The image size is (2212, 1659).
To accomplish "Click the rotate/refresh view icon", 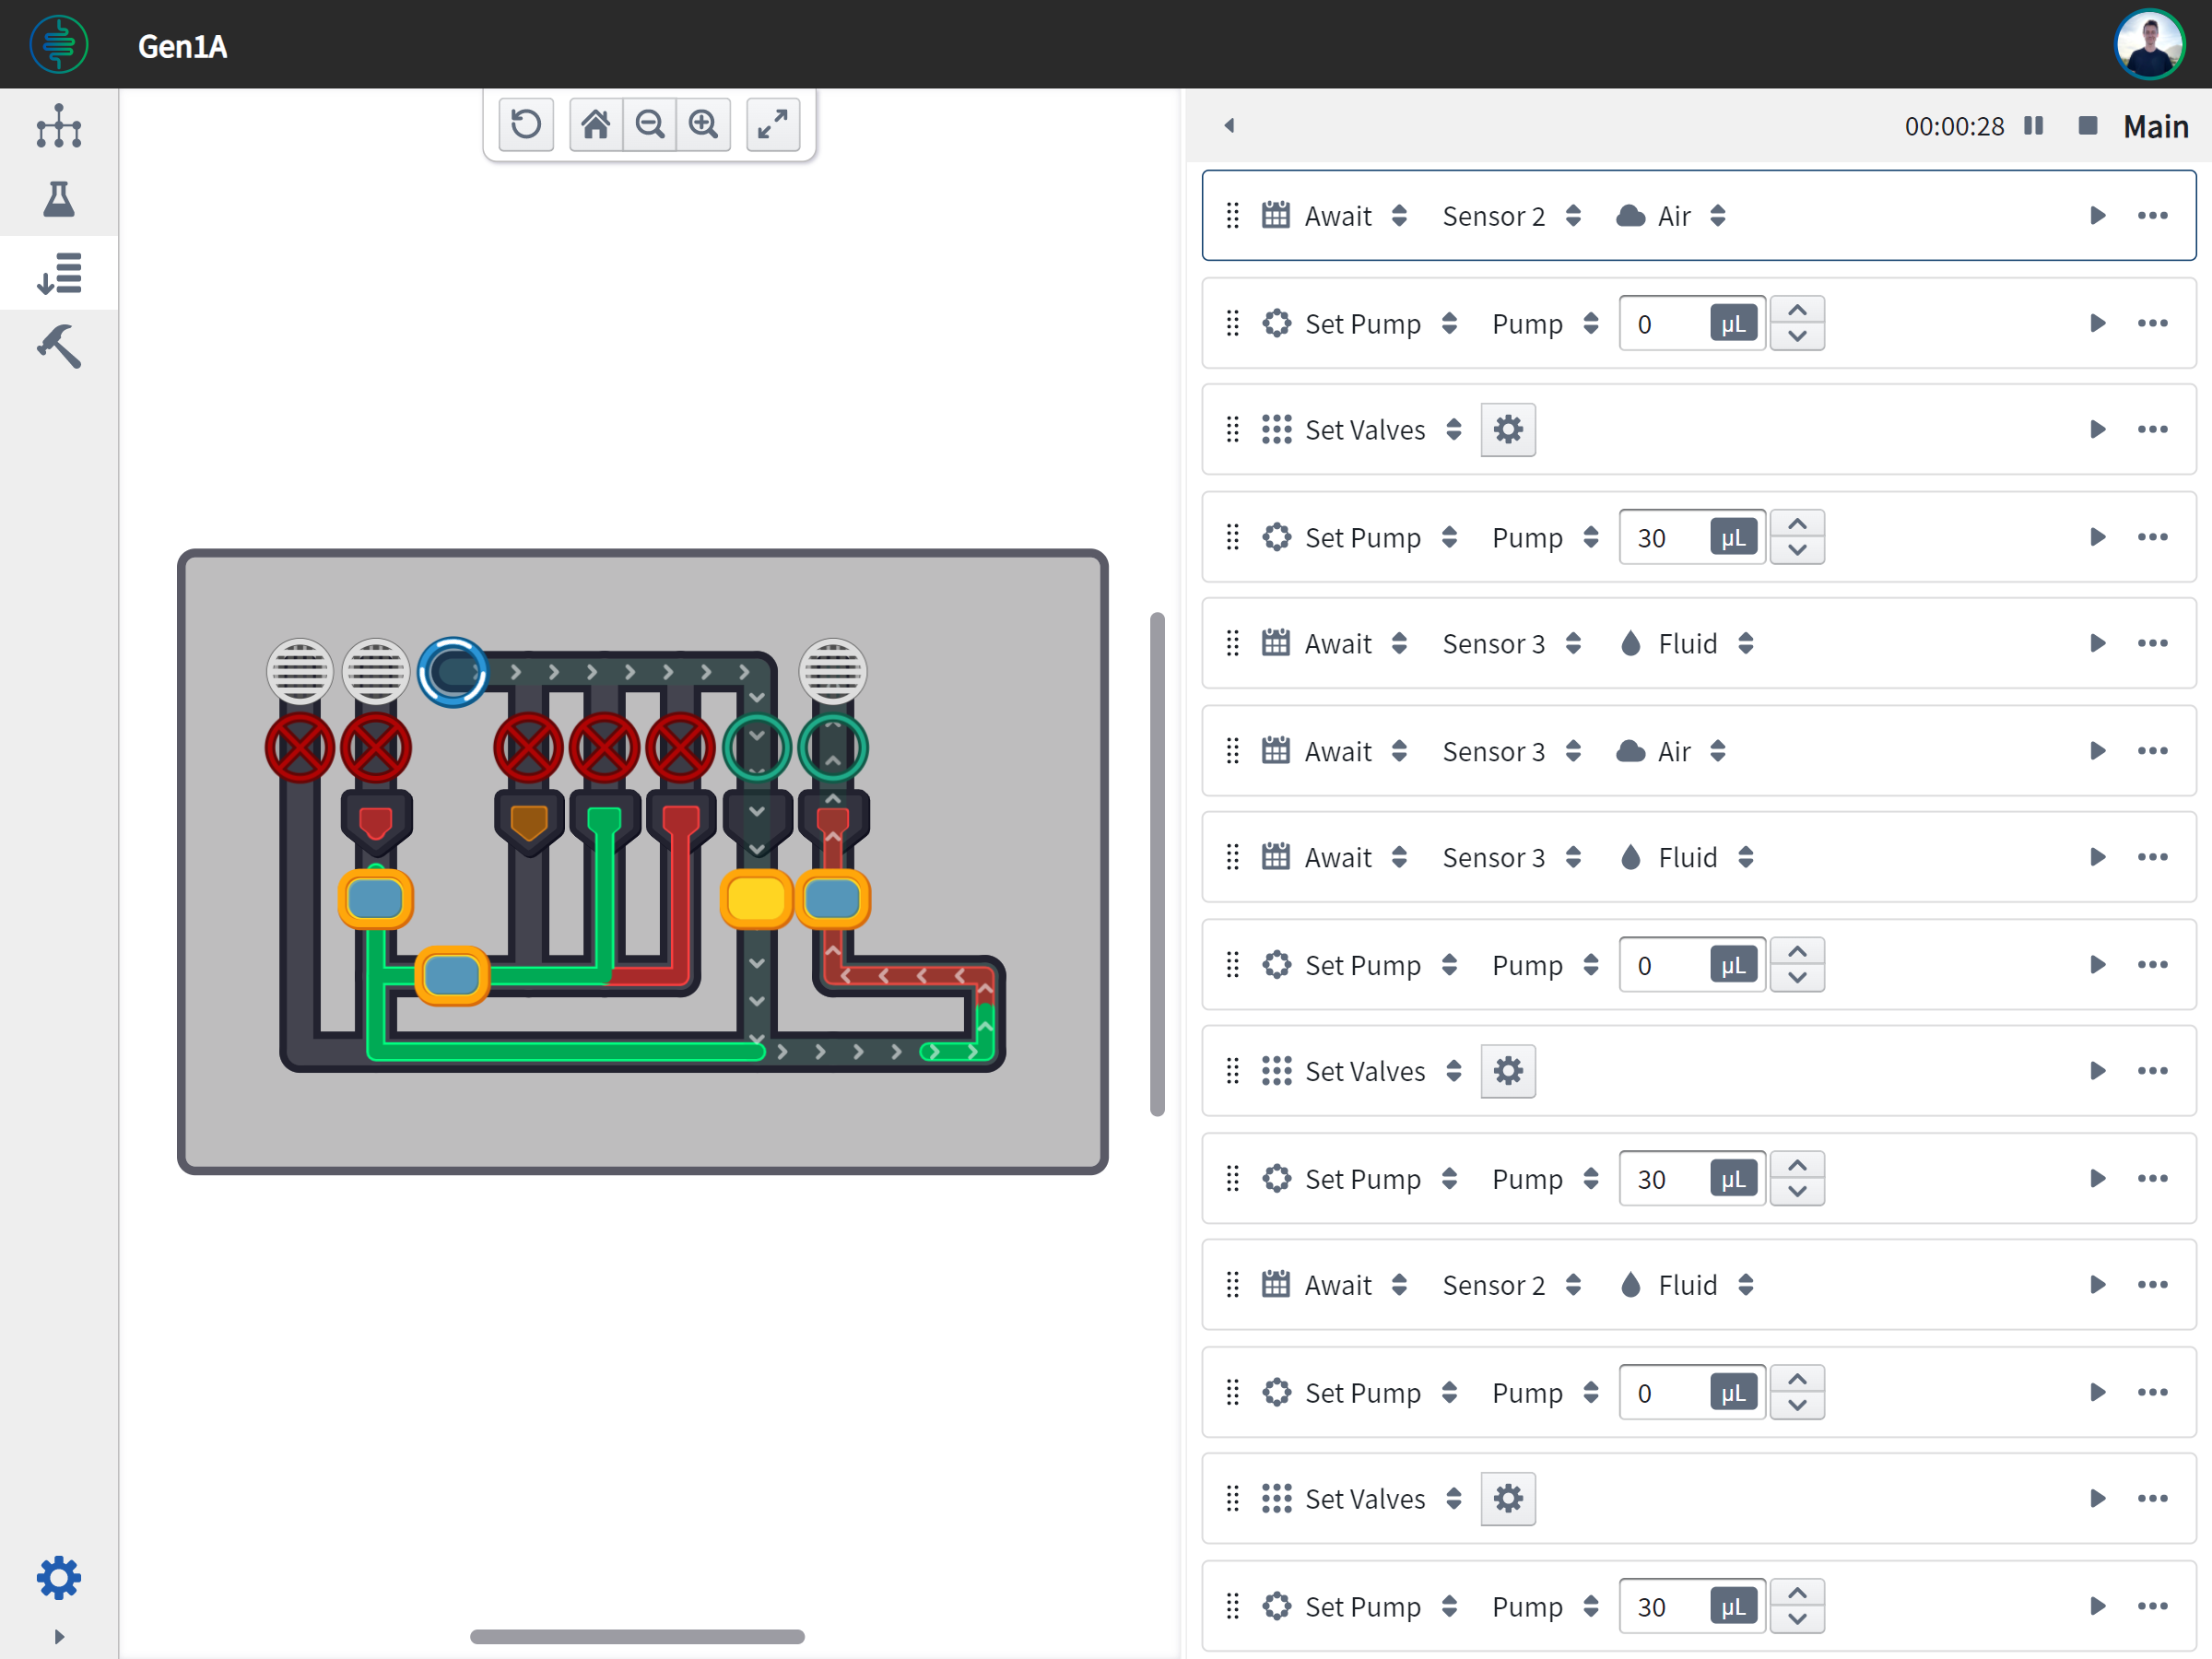I will [x=526, y=124].
